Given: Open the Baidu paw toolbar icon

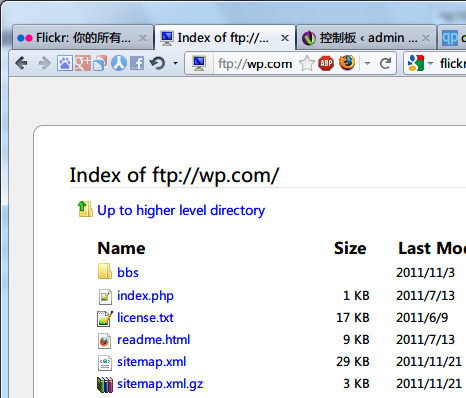Looking at the screenshot, I should pos(65,63).
